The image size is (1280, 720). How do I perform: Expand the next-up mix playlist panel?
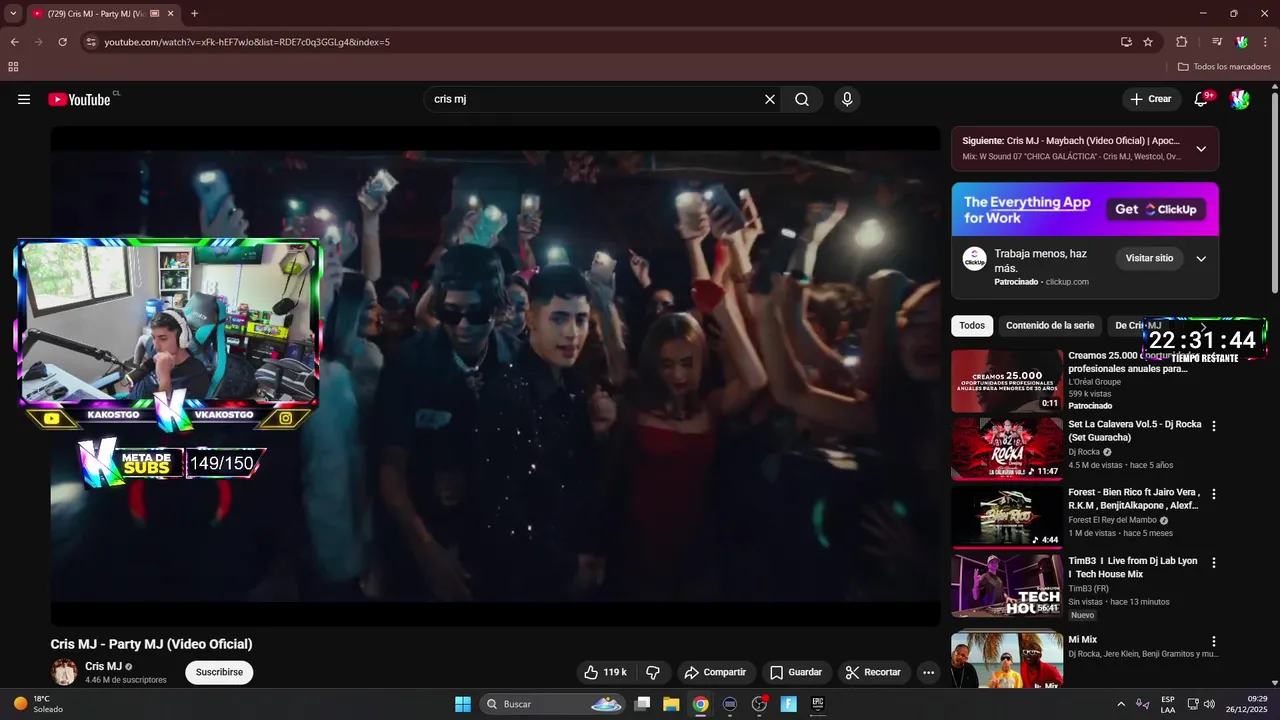(x=1201, y=149)
